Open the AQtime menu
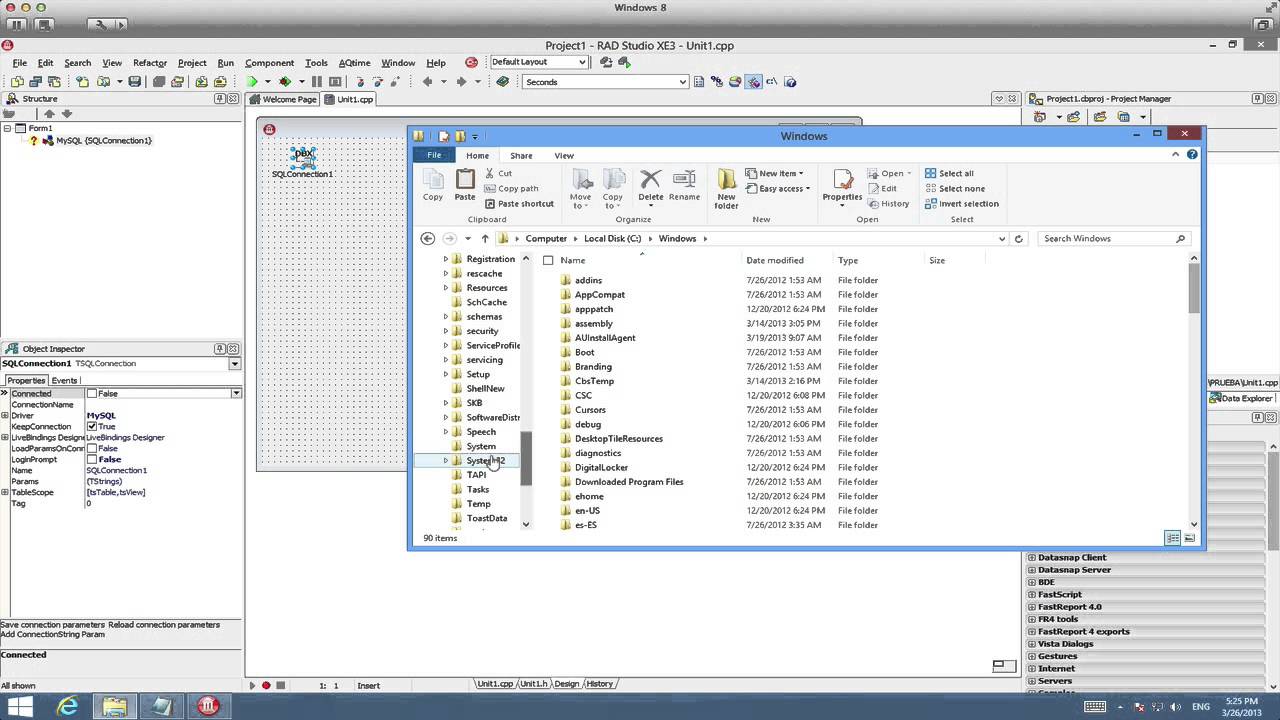 [x=354, y=62]
